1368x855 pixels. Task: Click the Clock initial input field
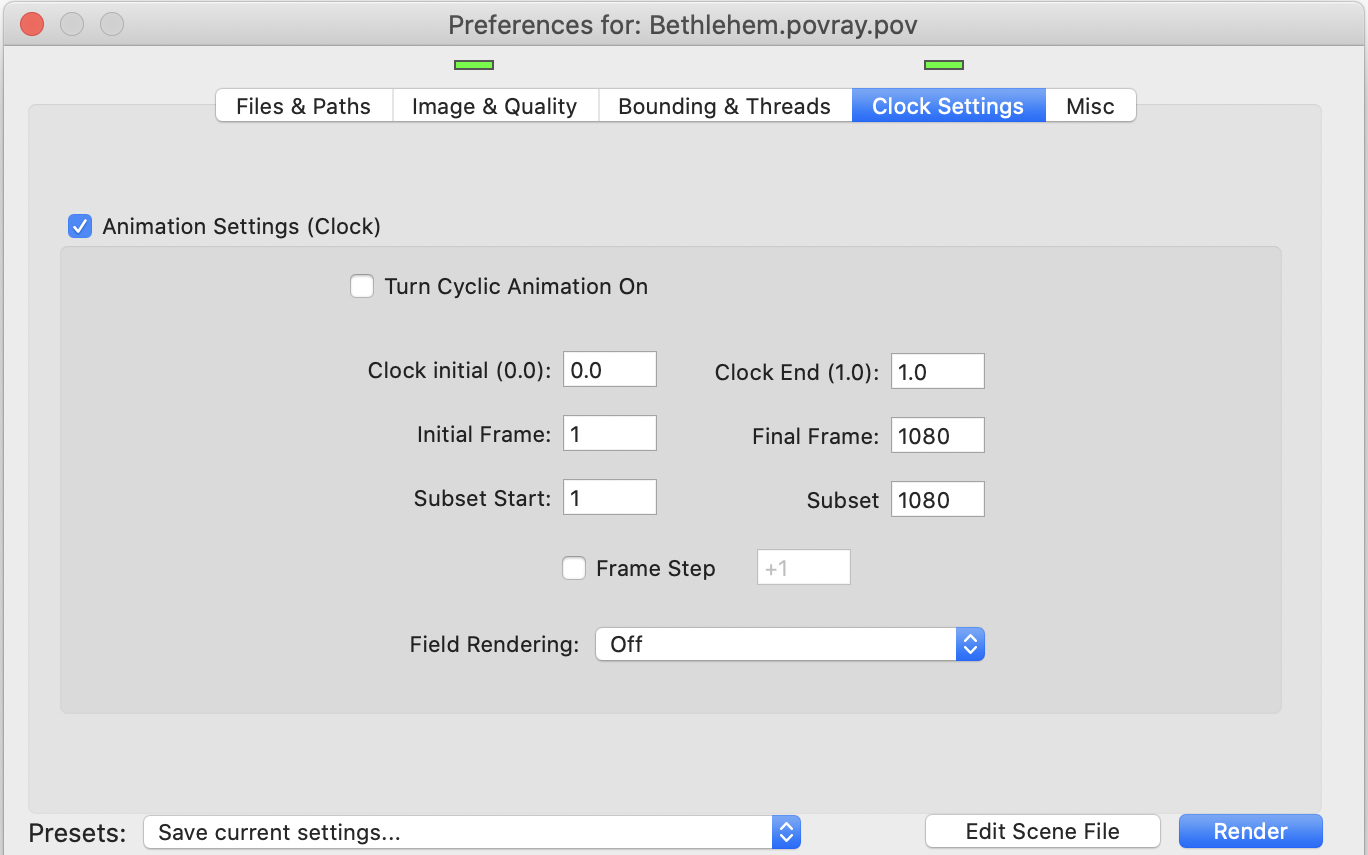tap(609, 370)
